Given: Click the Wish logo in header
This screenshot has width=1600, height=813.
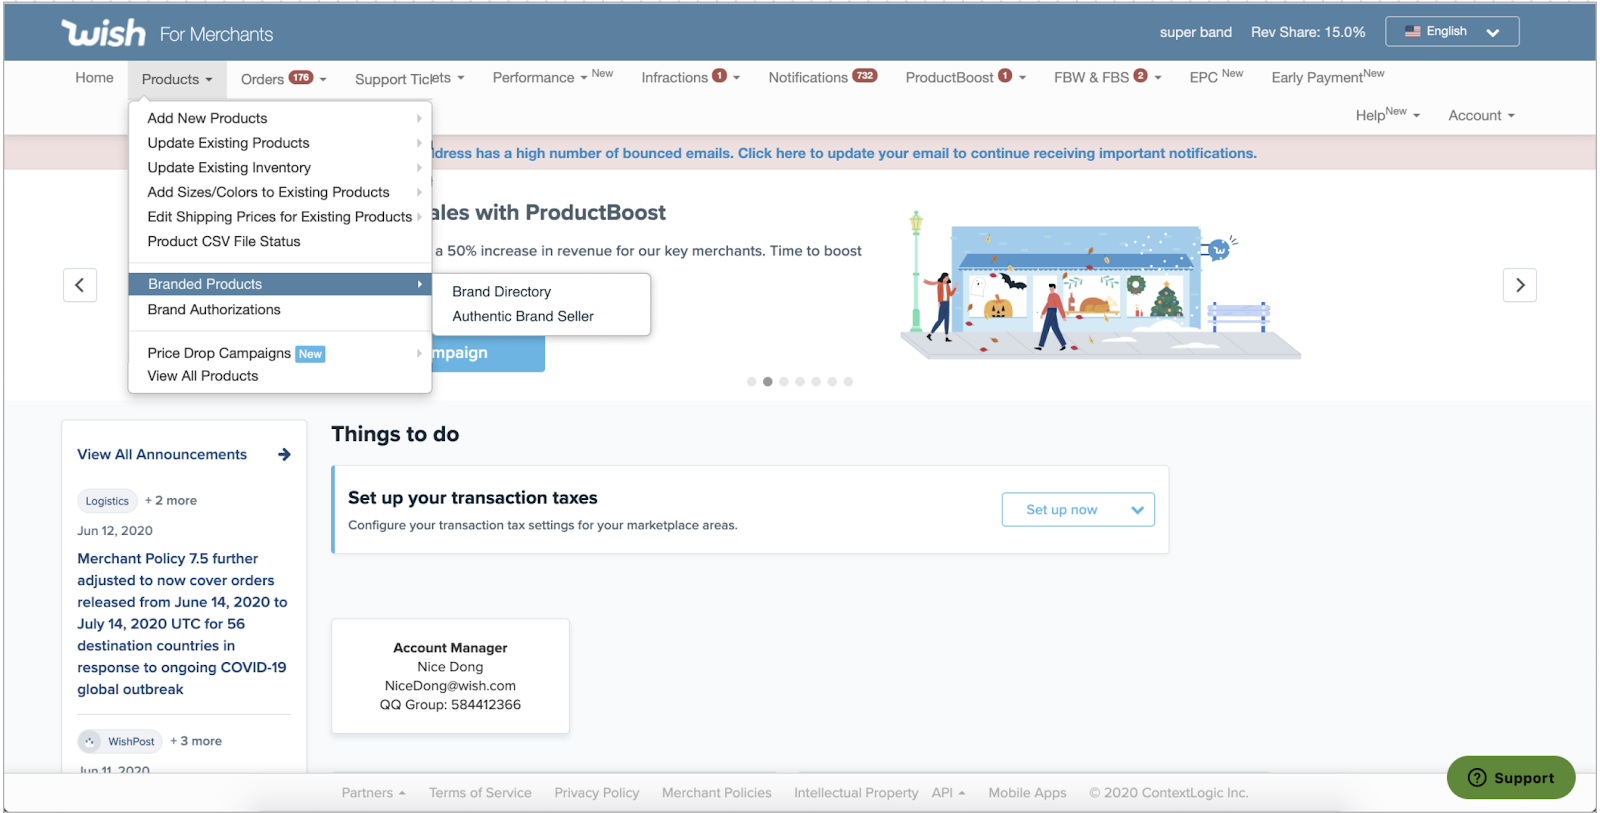Looking at the screenshot, I should 103,33.
